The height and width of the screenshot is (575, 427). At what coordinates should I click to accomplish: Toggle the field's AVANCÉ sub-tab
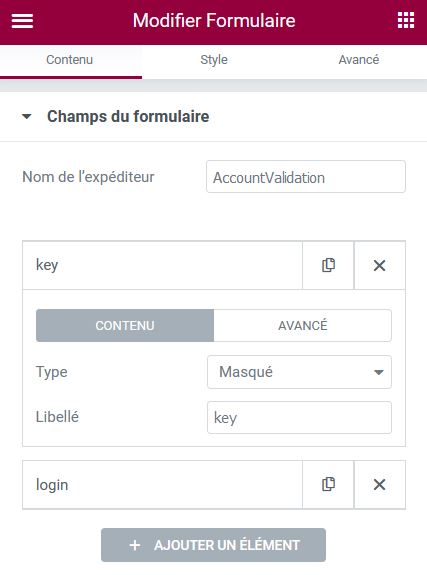(x=303, y=325)
